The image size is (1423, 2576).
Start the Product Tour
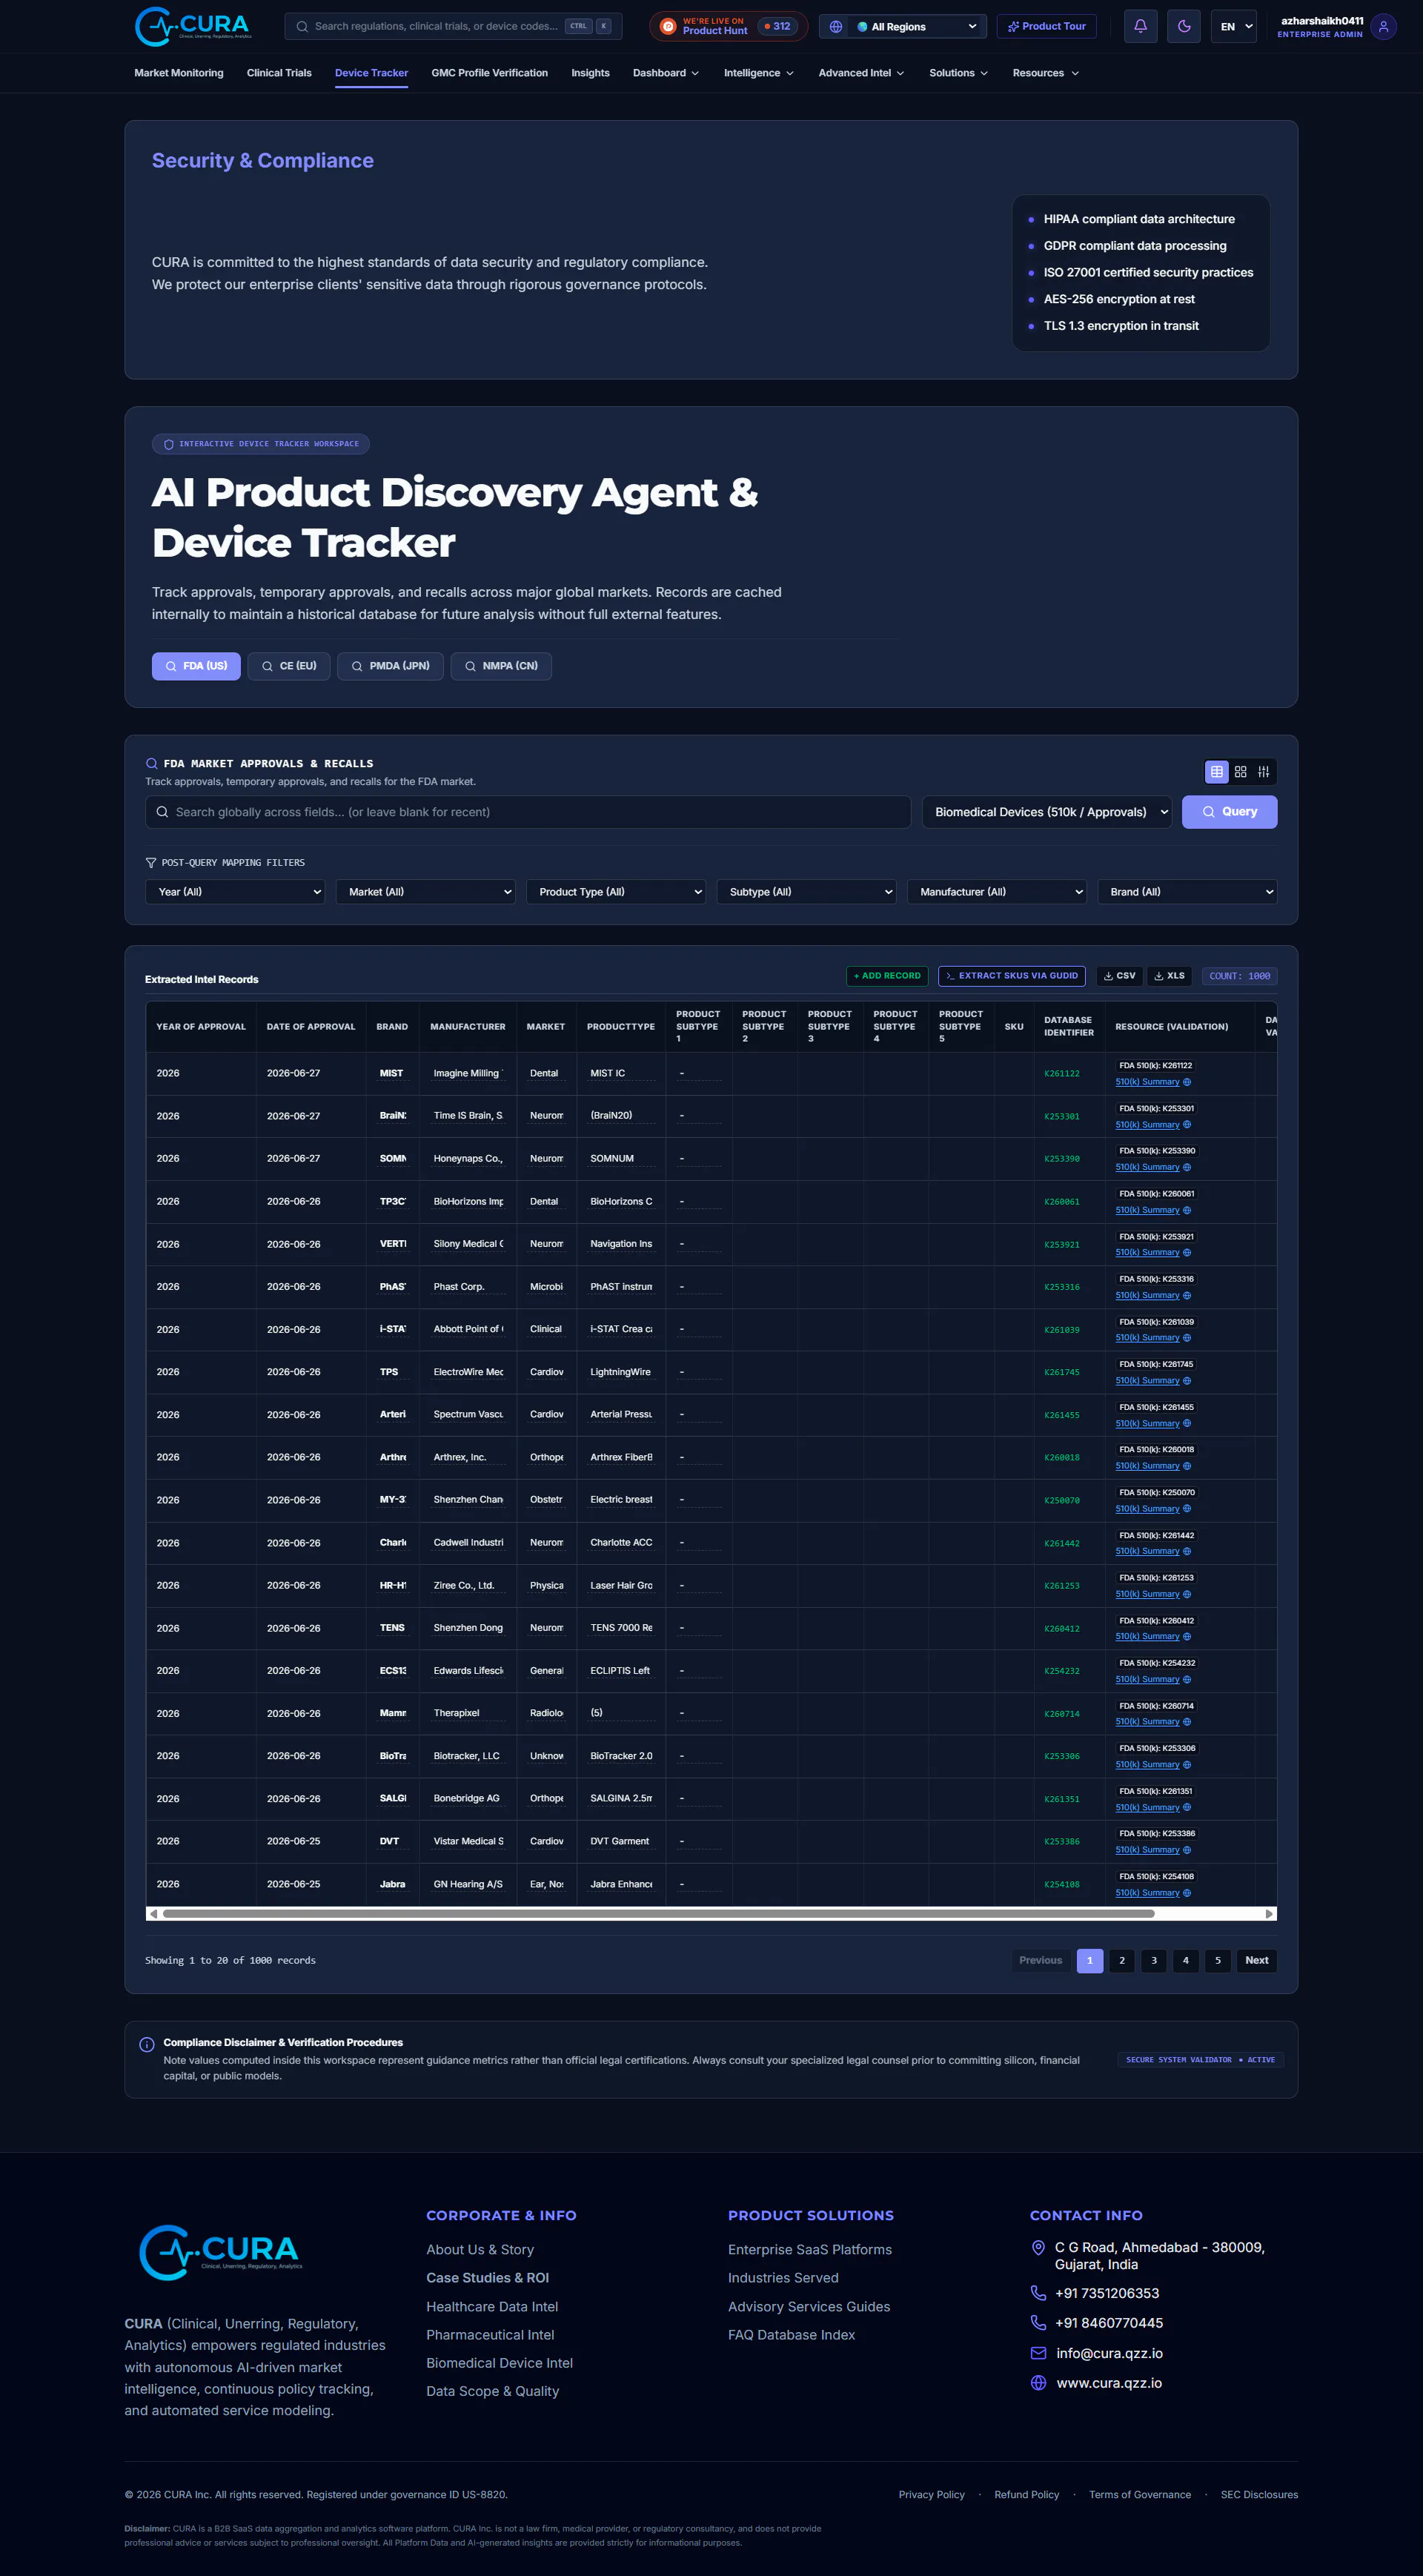tap(1046, 26)
